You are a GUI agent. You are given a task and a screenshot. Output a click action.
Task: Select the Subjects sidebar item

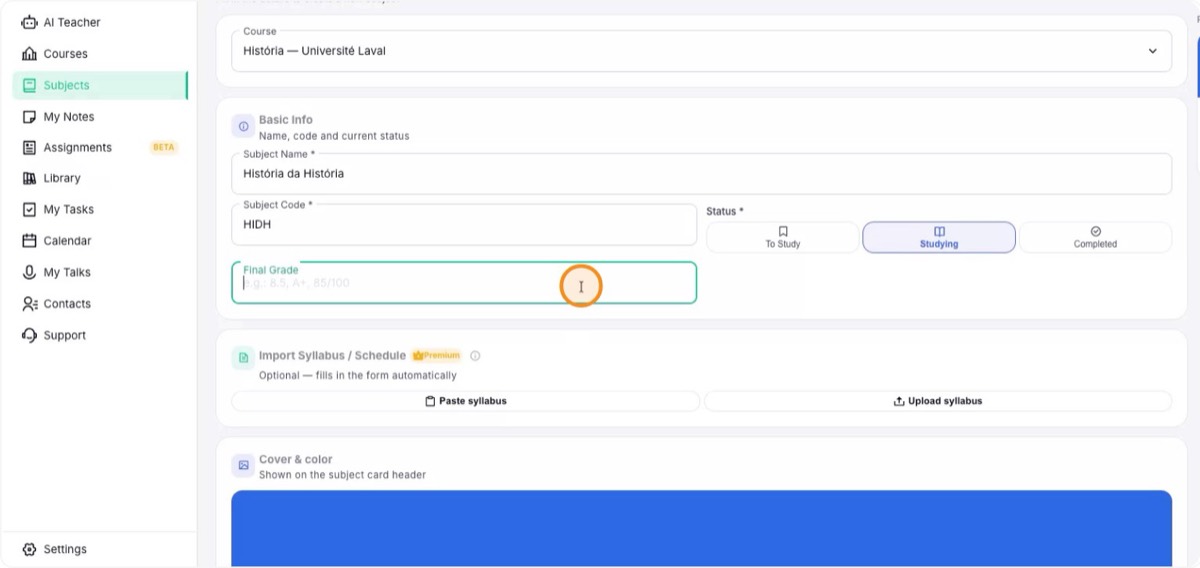point(99,85)
